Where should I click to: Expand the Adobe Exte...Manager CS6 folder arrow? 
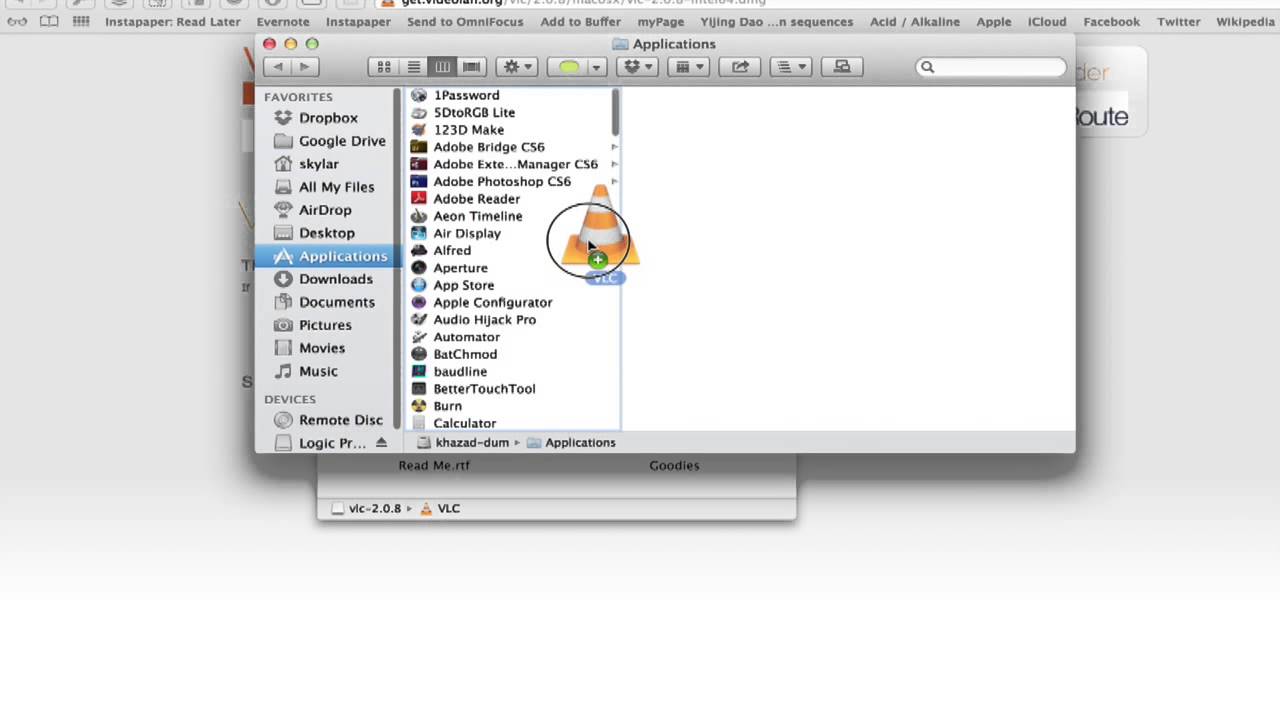click(614, 164)
